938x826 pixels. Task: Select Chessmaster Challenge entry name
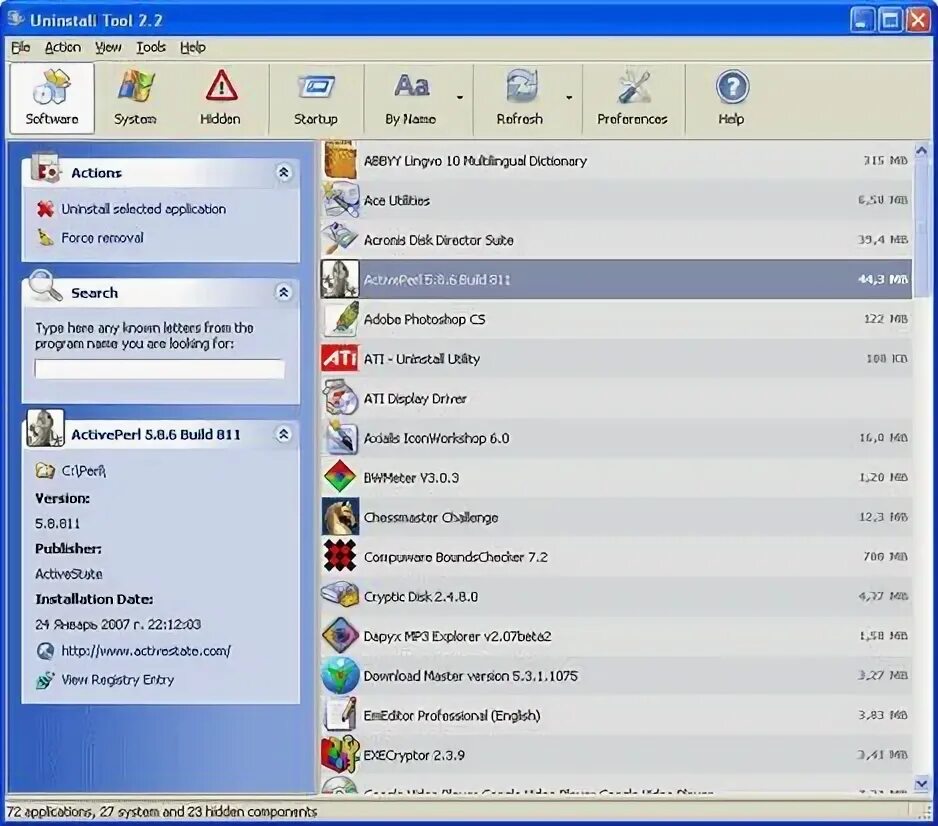coord(431,517)
